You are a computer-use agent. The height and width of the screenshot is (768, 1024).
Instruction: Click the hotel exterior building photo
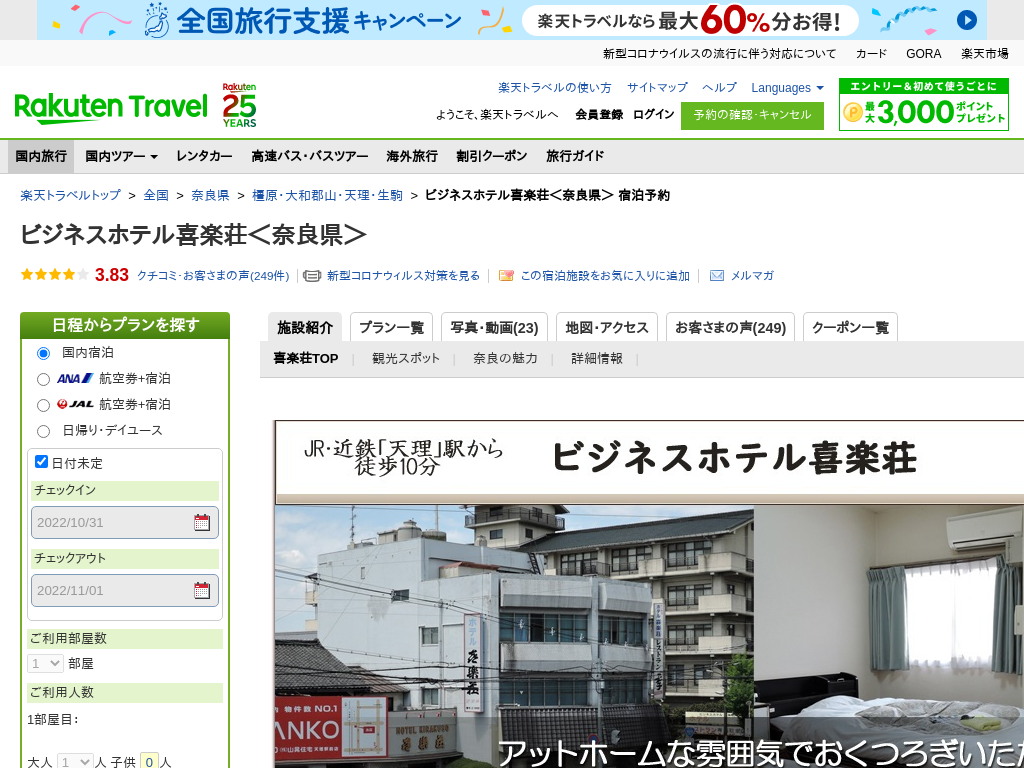(x=514, y=637)
